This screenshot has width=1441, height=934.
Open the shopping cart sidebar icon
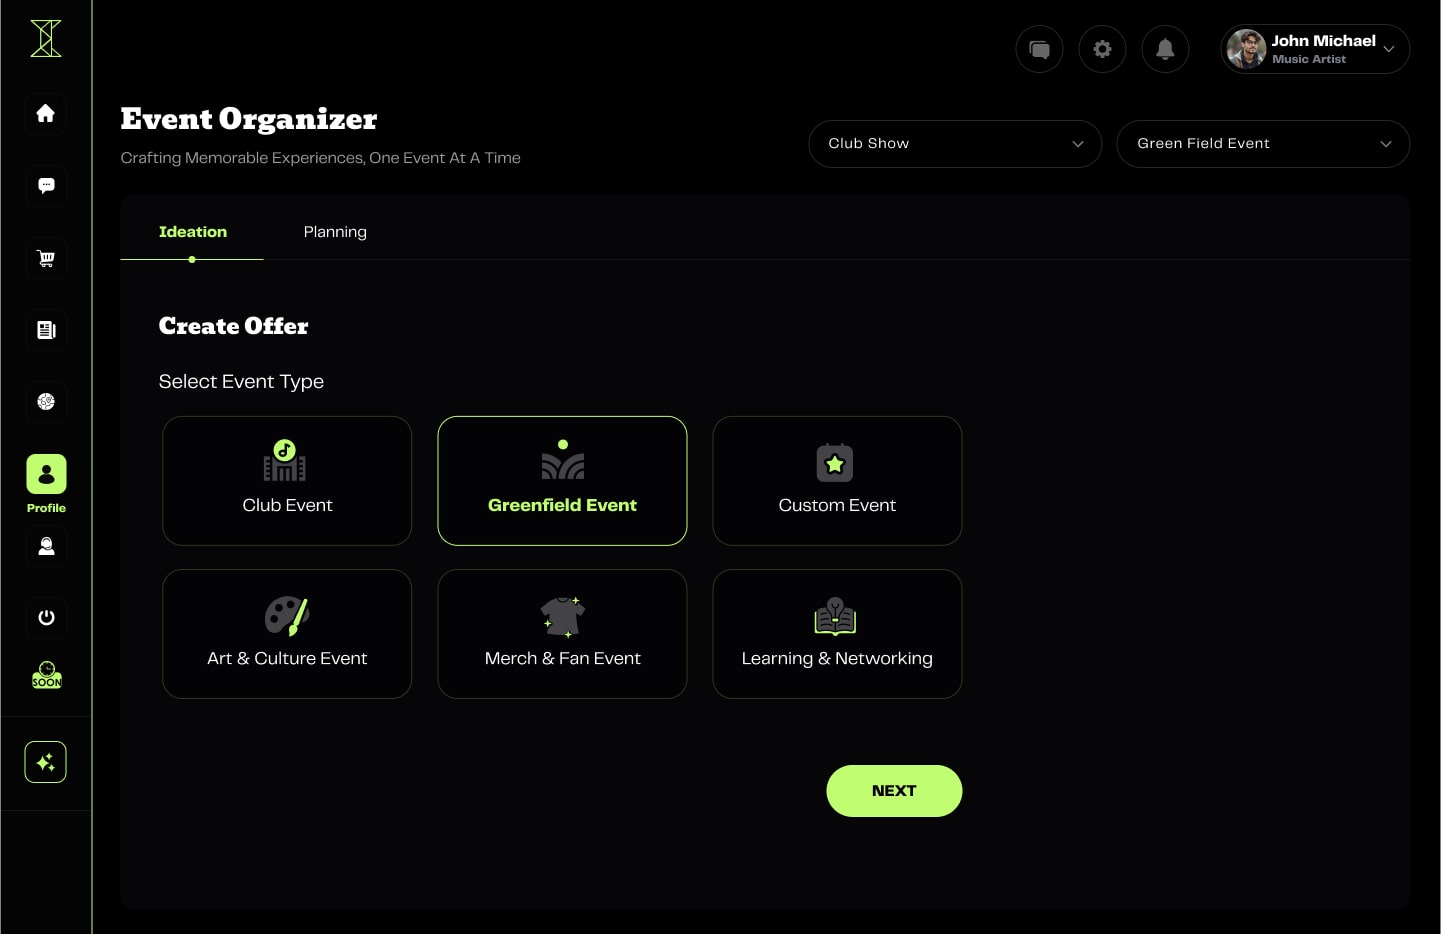(x=46, y=258)
